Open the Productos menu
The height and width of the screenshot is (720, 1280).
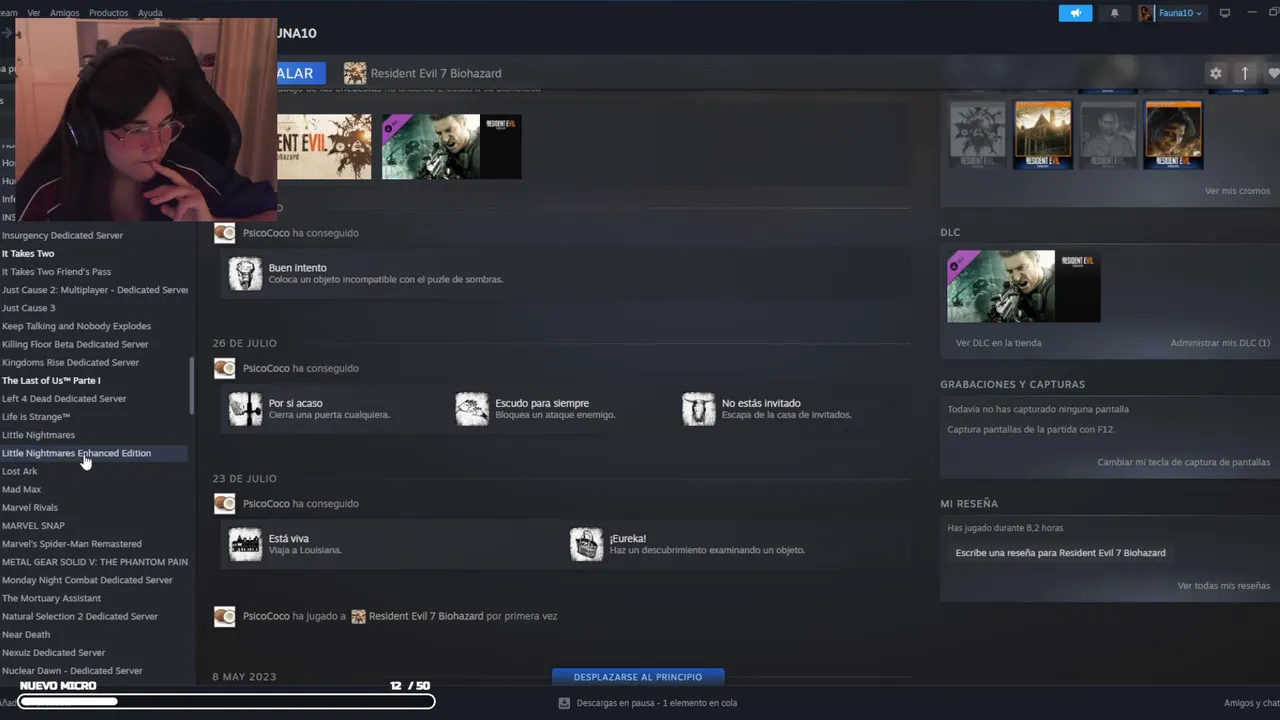pos(108,13)
